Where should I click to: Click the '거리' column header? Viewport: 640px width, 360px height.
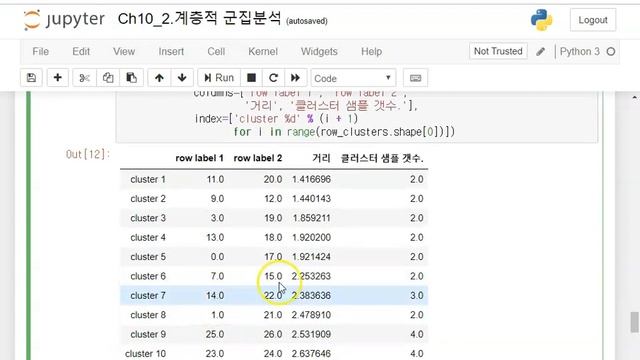click(x=321, y=158)
